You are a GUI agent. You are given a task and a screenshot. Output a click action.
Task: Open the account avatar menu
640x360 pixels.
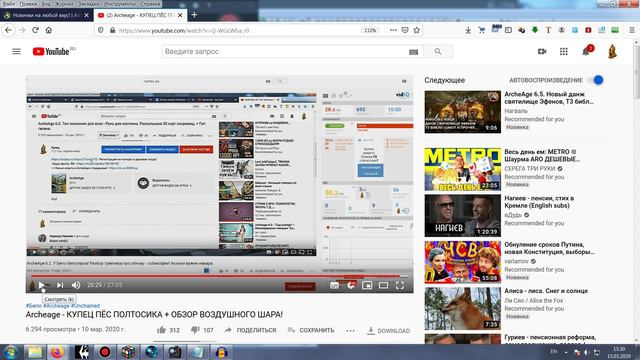[x=612, y=51]
